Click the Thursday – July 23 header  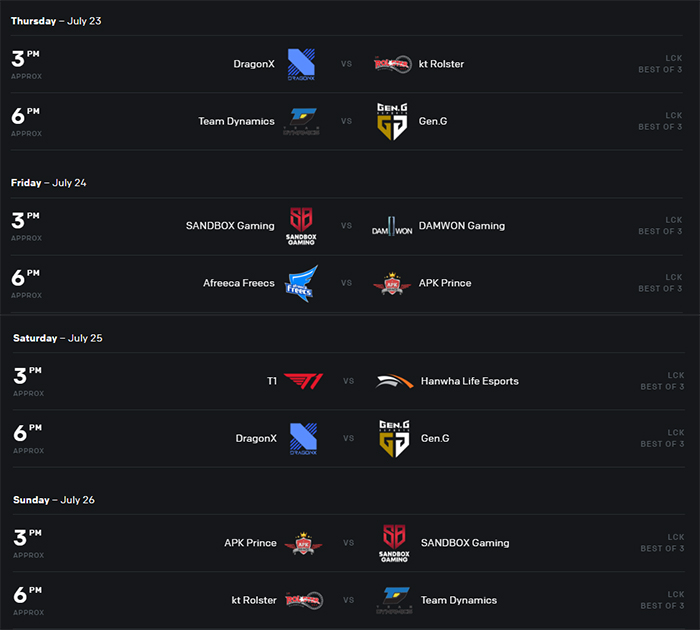coord(56,21)
